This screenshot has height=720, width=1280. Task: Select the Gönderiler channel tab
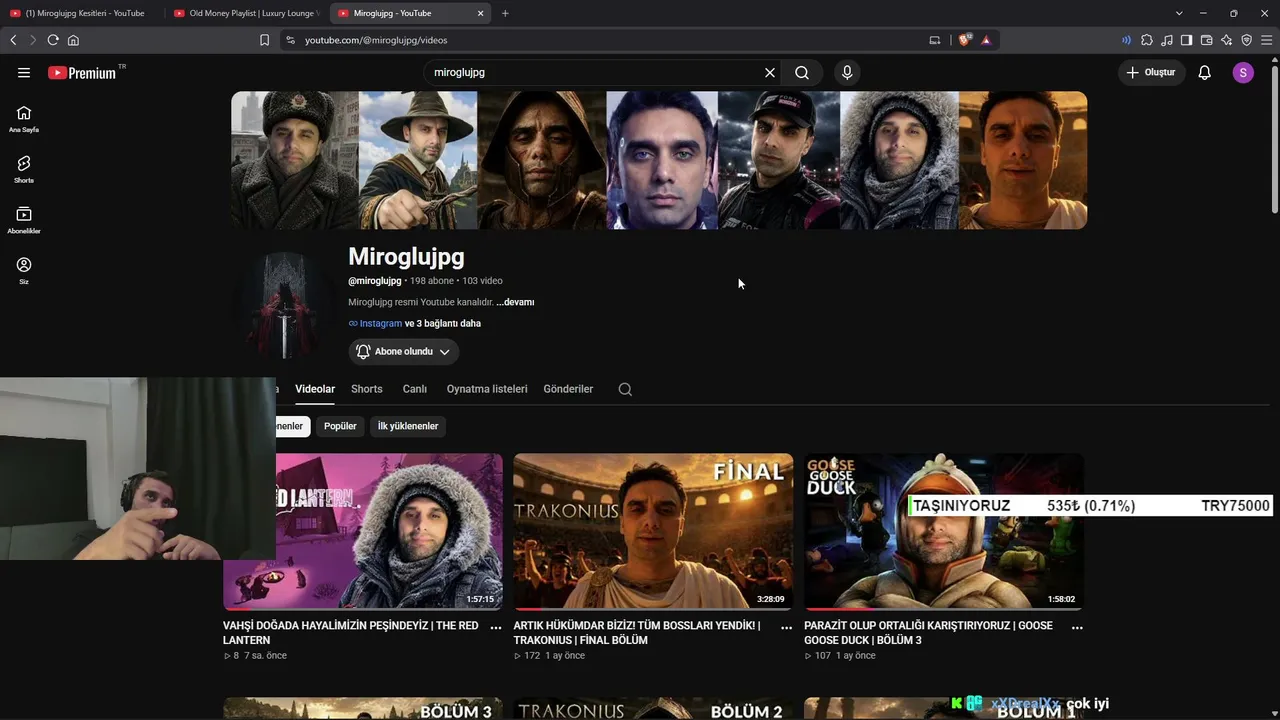[x=568, y=389]
